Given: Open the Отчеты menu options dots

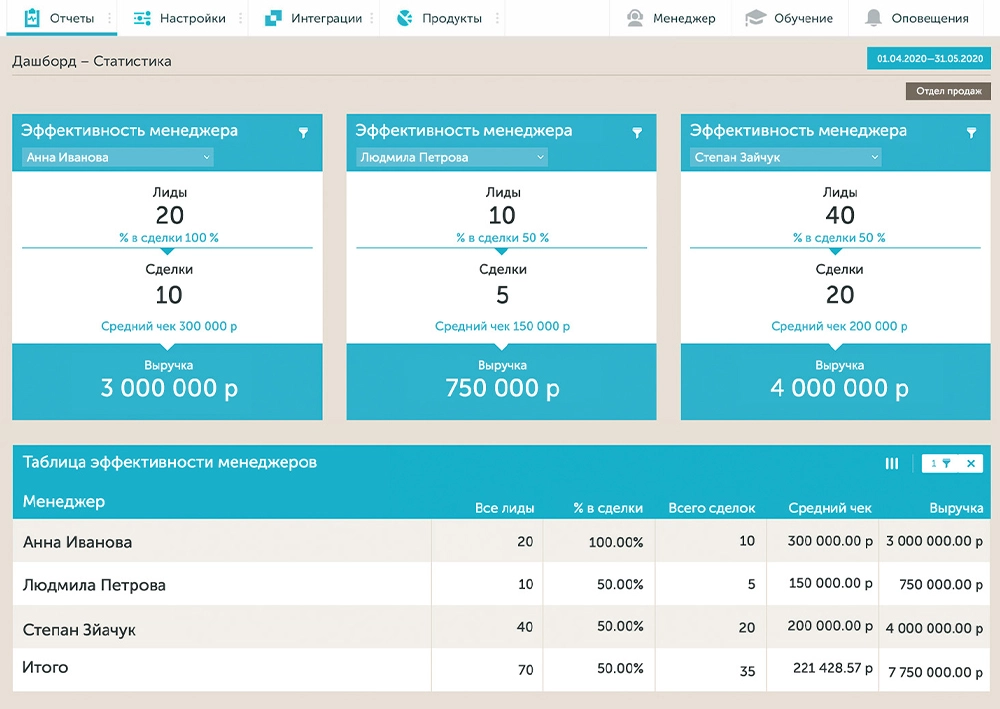Looking at the screenshot, I should 110,17.
